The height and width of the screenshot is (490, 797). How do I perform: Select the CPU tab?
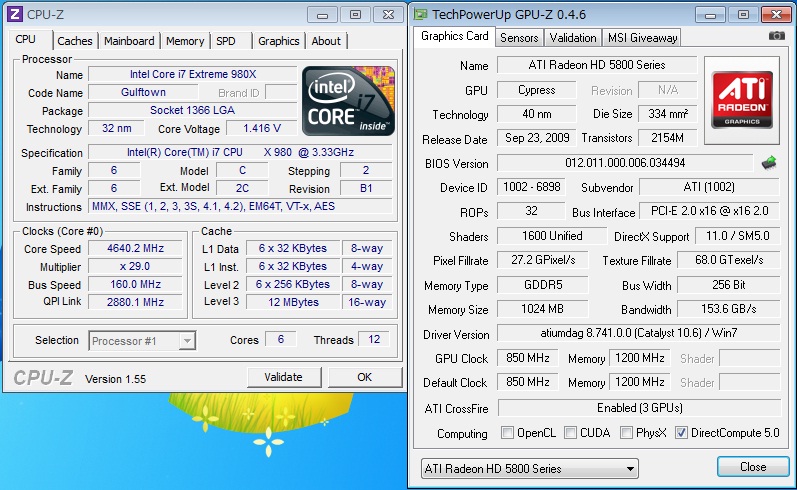click(x=25, y=39)
